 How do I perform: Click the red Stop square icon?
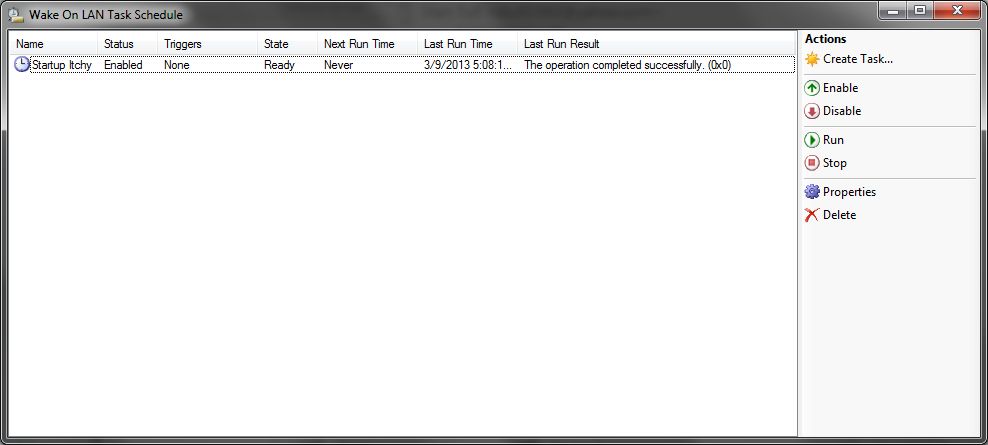point(812,163)
